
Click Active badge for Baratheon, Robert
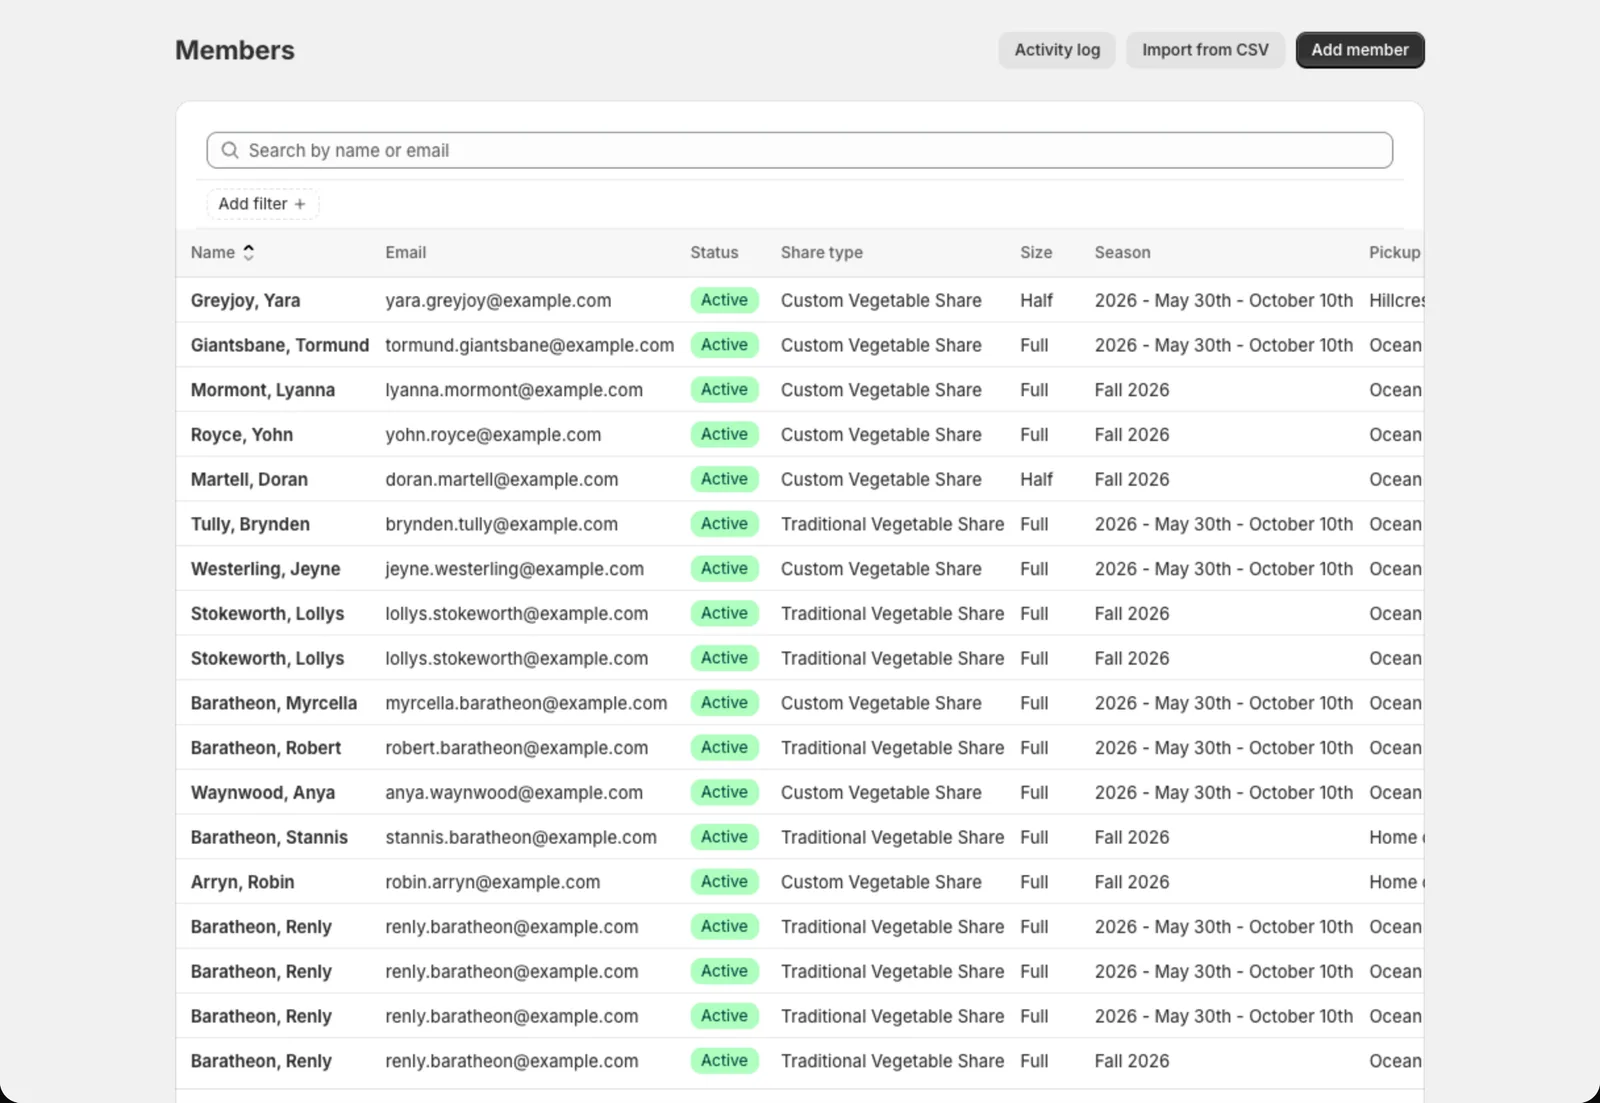(725, 748)
